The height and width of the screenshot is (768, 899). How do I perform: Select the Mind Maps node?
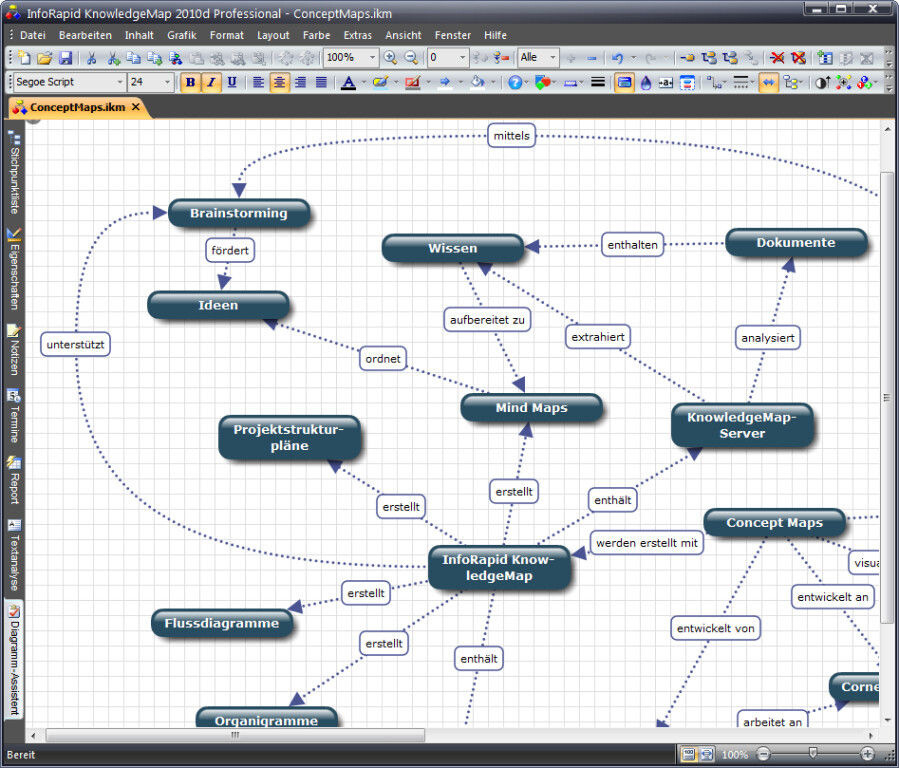[531, 408]
